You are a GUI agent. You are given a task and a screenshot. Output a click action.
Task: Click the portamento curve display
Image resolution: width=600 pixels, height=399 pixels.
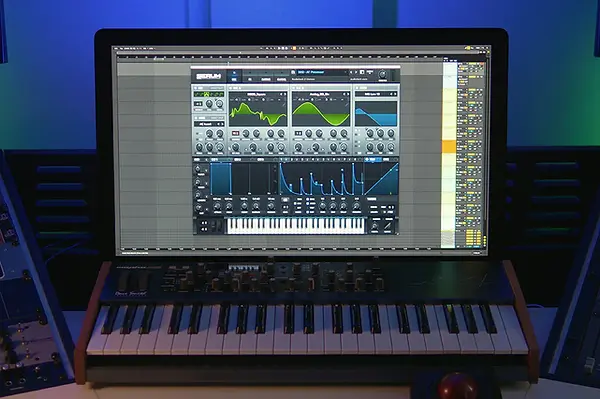coord(388,226)
